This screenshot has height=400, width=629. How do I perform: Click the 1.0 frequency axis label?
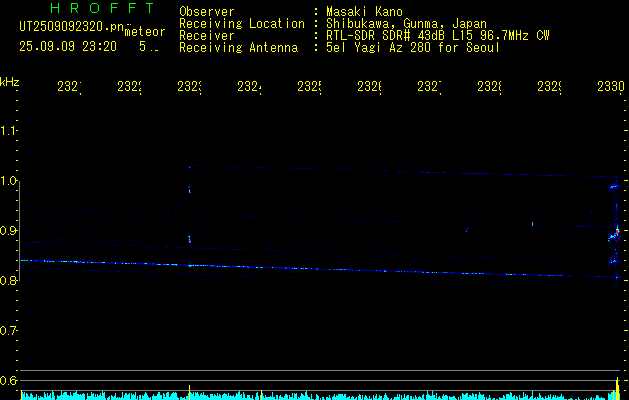[8, 181]
